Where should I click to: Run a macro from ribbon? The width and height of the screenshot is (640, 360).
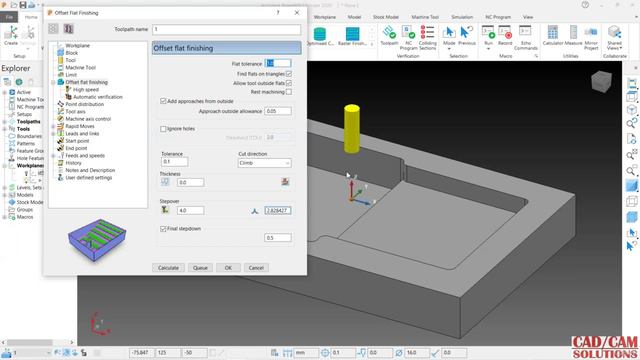coord(488,33)
